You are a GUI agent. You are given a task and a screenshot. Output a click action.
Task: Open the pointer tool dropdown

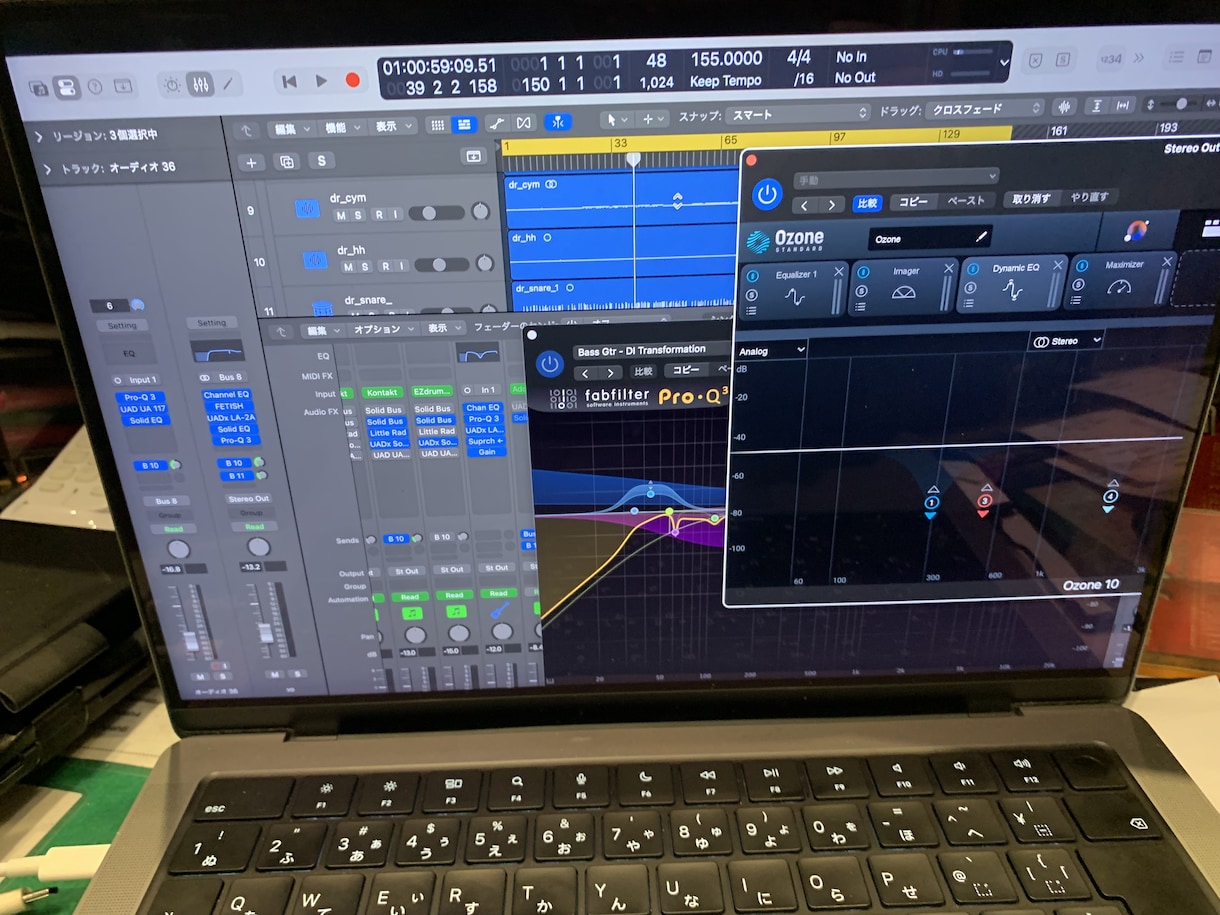coord(616,119)
